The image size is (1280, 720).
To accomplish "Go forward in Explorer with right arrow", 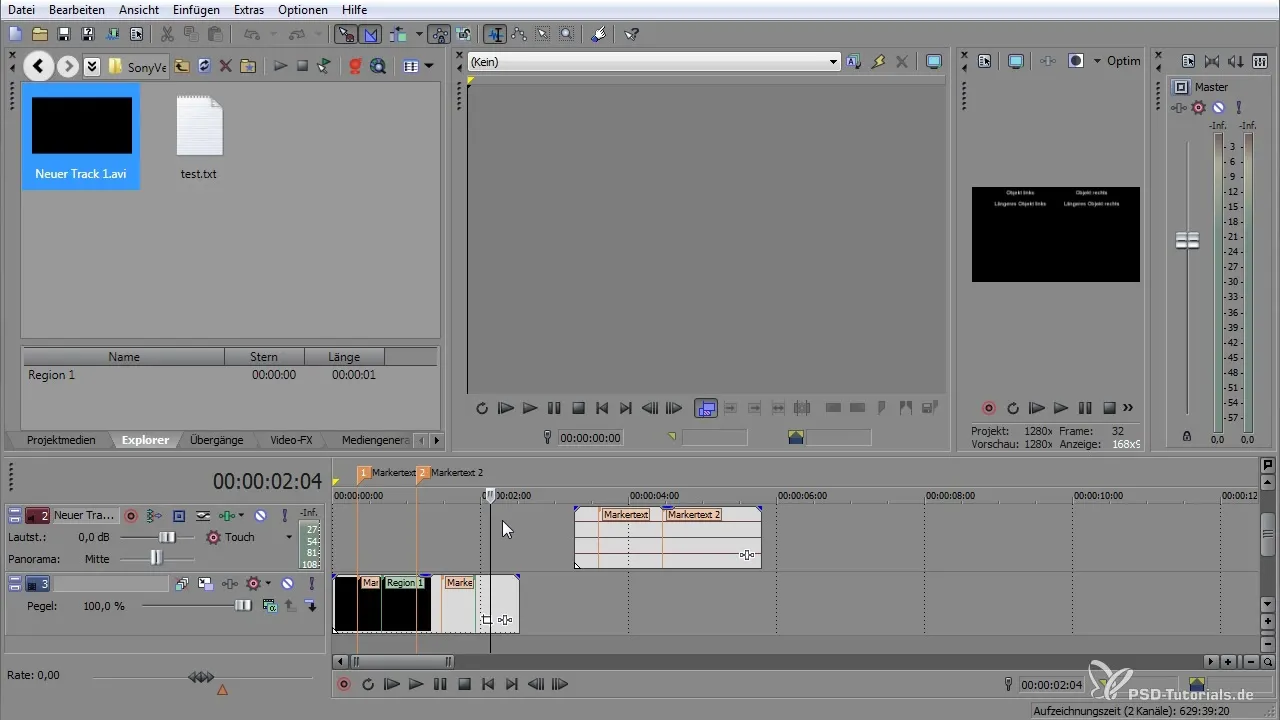I will (67, 66).
